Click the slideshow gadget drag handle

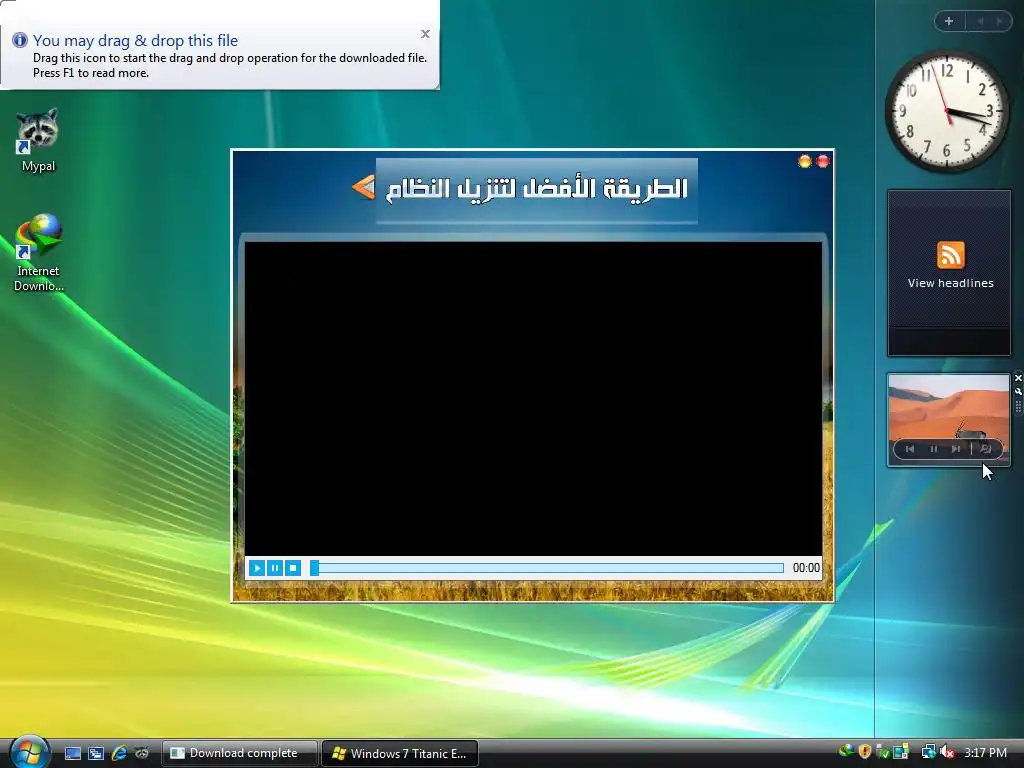pos(1018,406)
